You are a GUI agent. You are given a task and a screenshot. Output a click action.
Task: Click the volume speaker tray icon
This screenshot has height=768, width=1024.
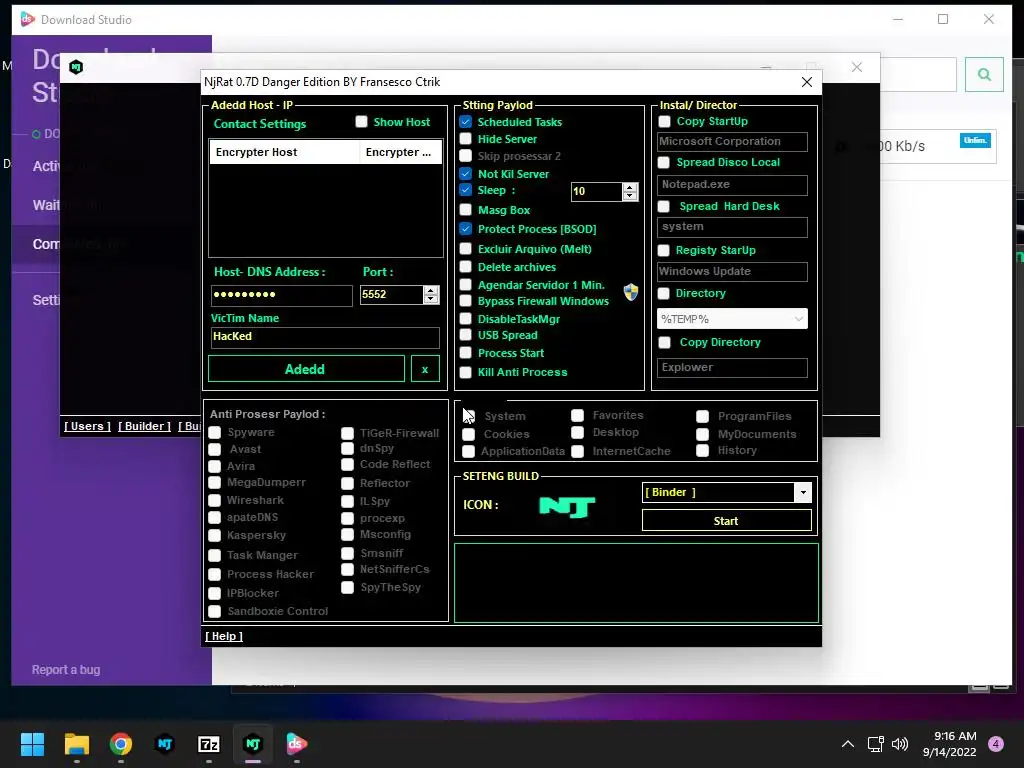click(x=900, y=744)
